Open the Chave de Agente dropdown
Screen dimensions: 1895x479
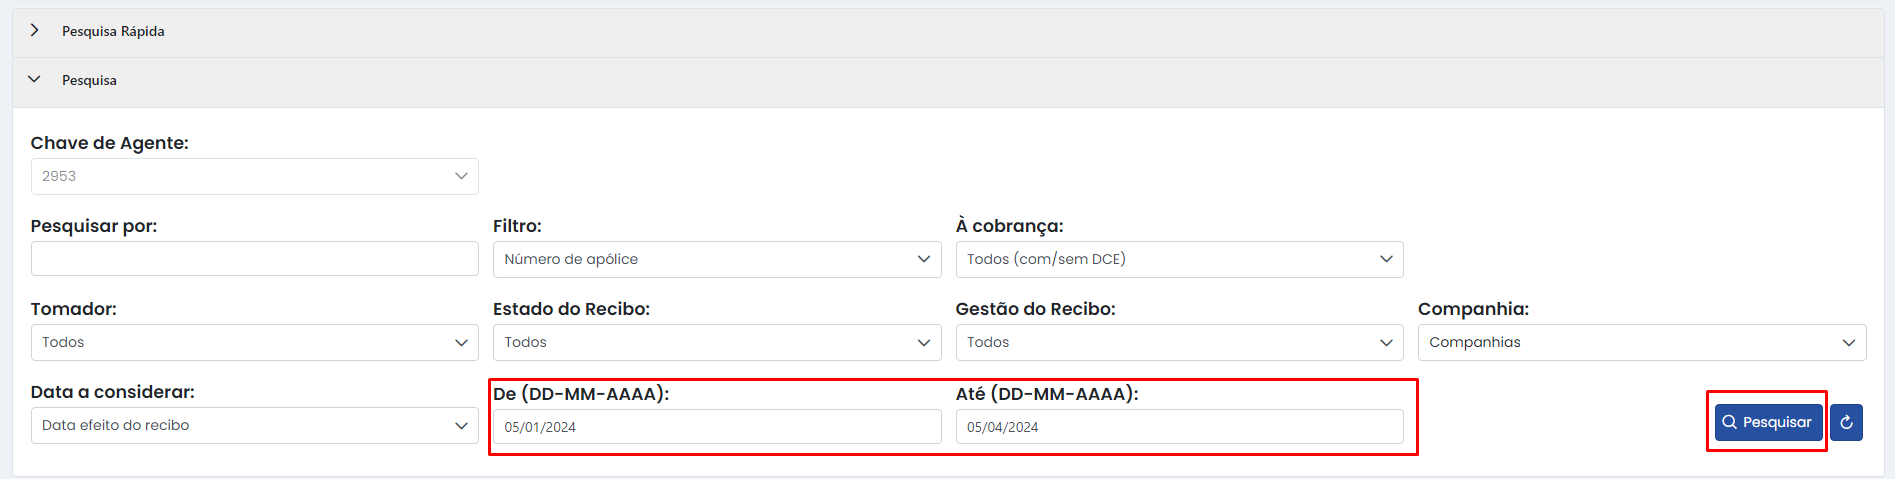254,176
